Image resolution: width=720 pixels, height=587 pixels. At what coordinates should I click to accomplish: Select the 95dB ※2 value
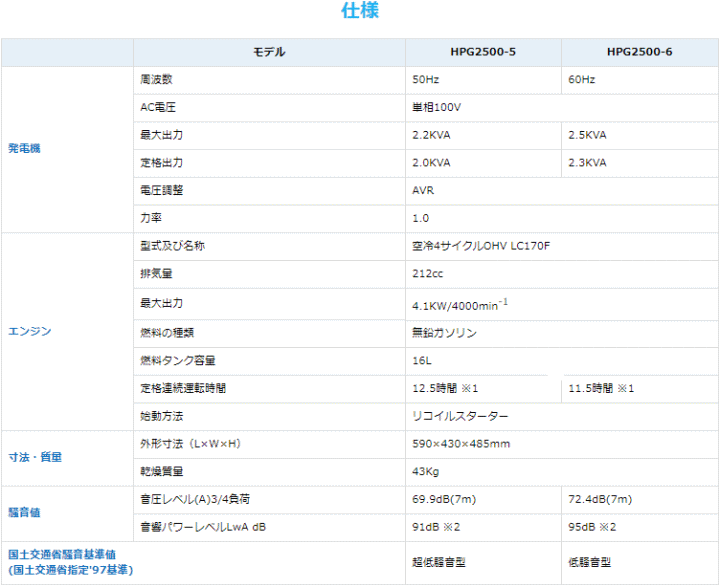pos(592,527)
